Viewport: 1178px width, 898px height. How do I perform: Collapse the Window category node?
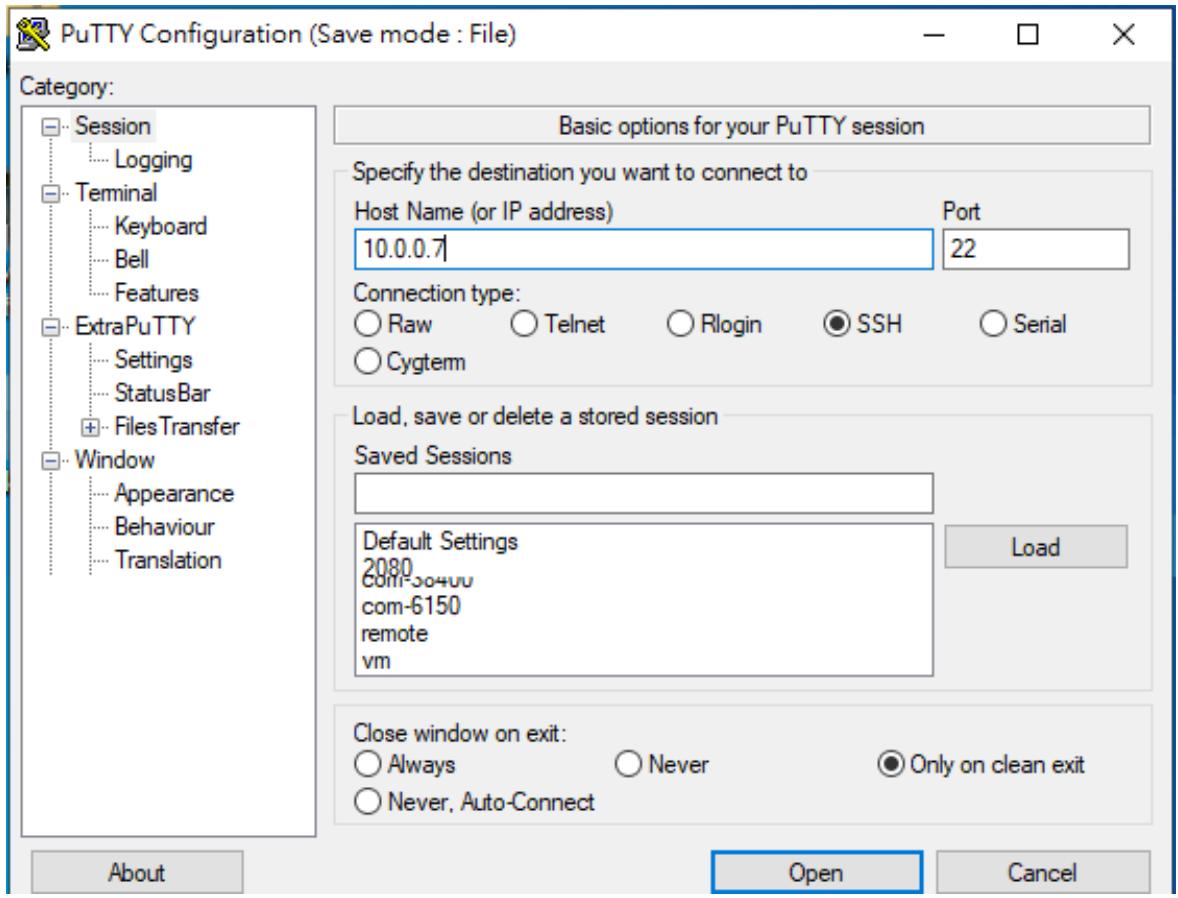point(50,461)
